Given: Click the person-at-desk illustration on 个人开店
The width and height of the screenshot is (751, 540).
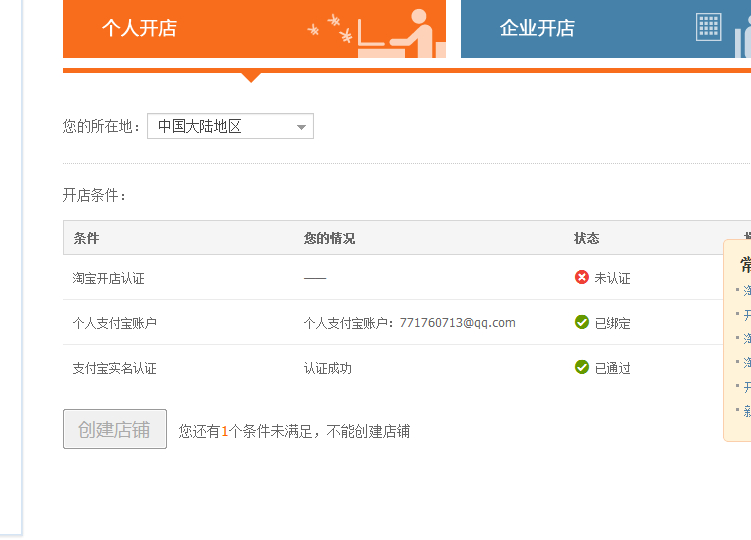Looking at the screenshot, I should pos(401,34).
